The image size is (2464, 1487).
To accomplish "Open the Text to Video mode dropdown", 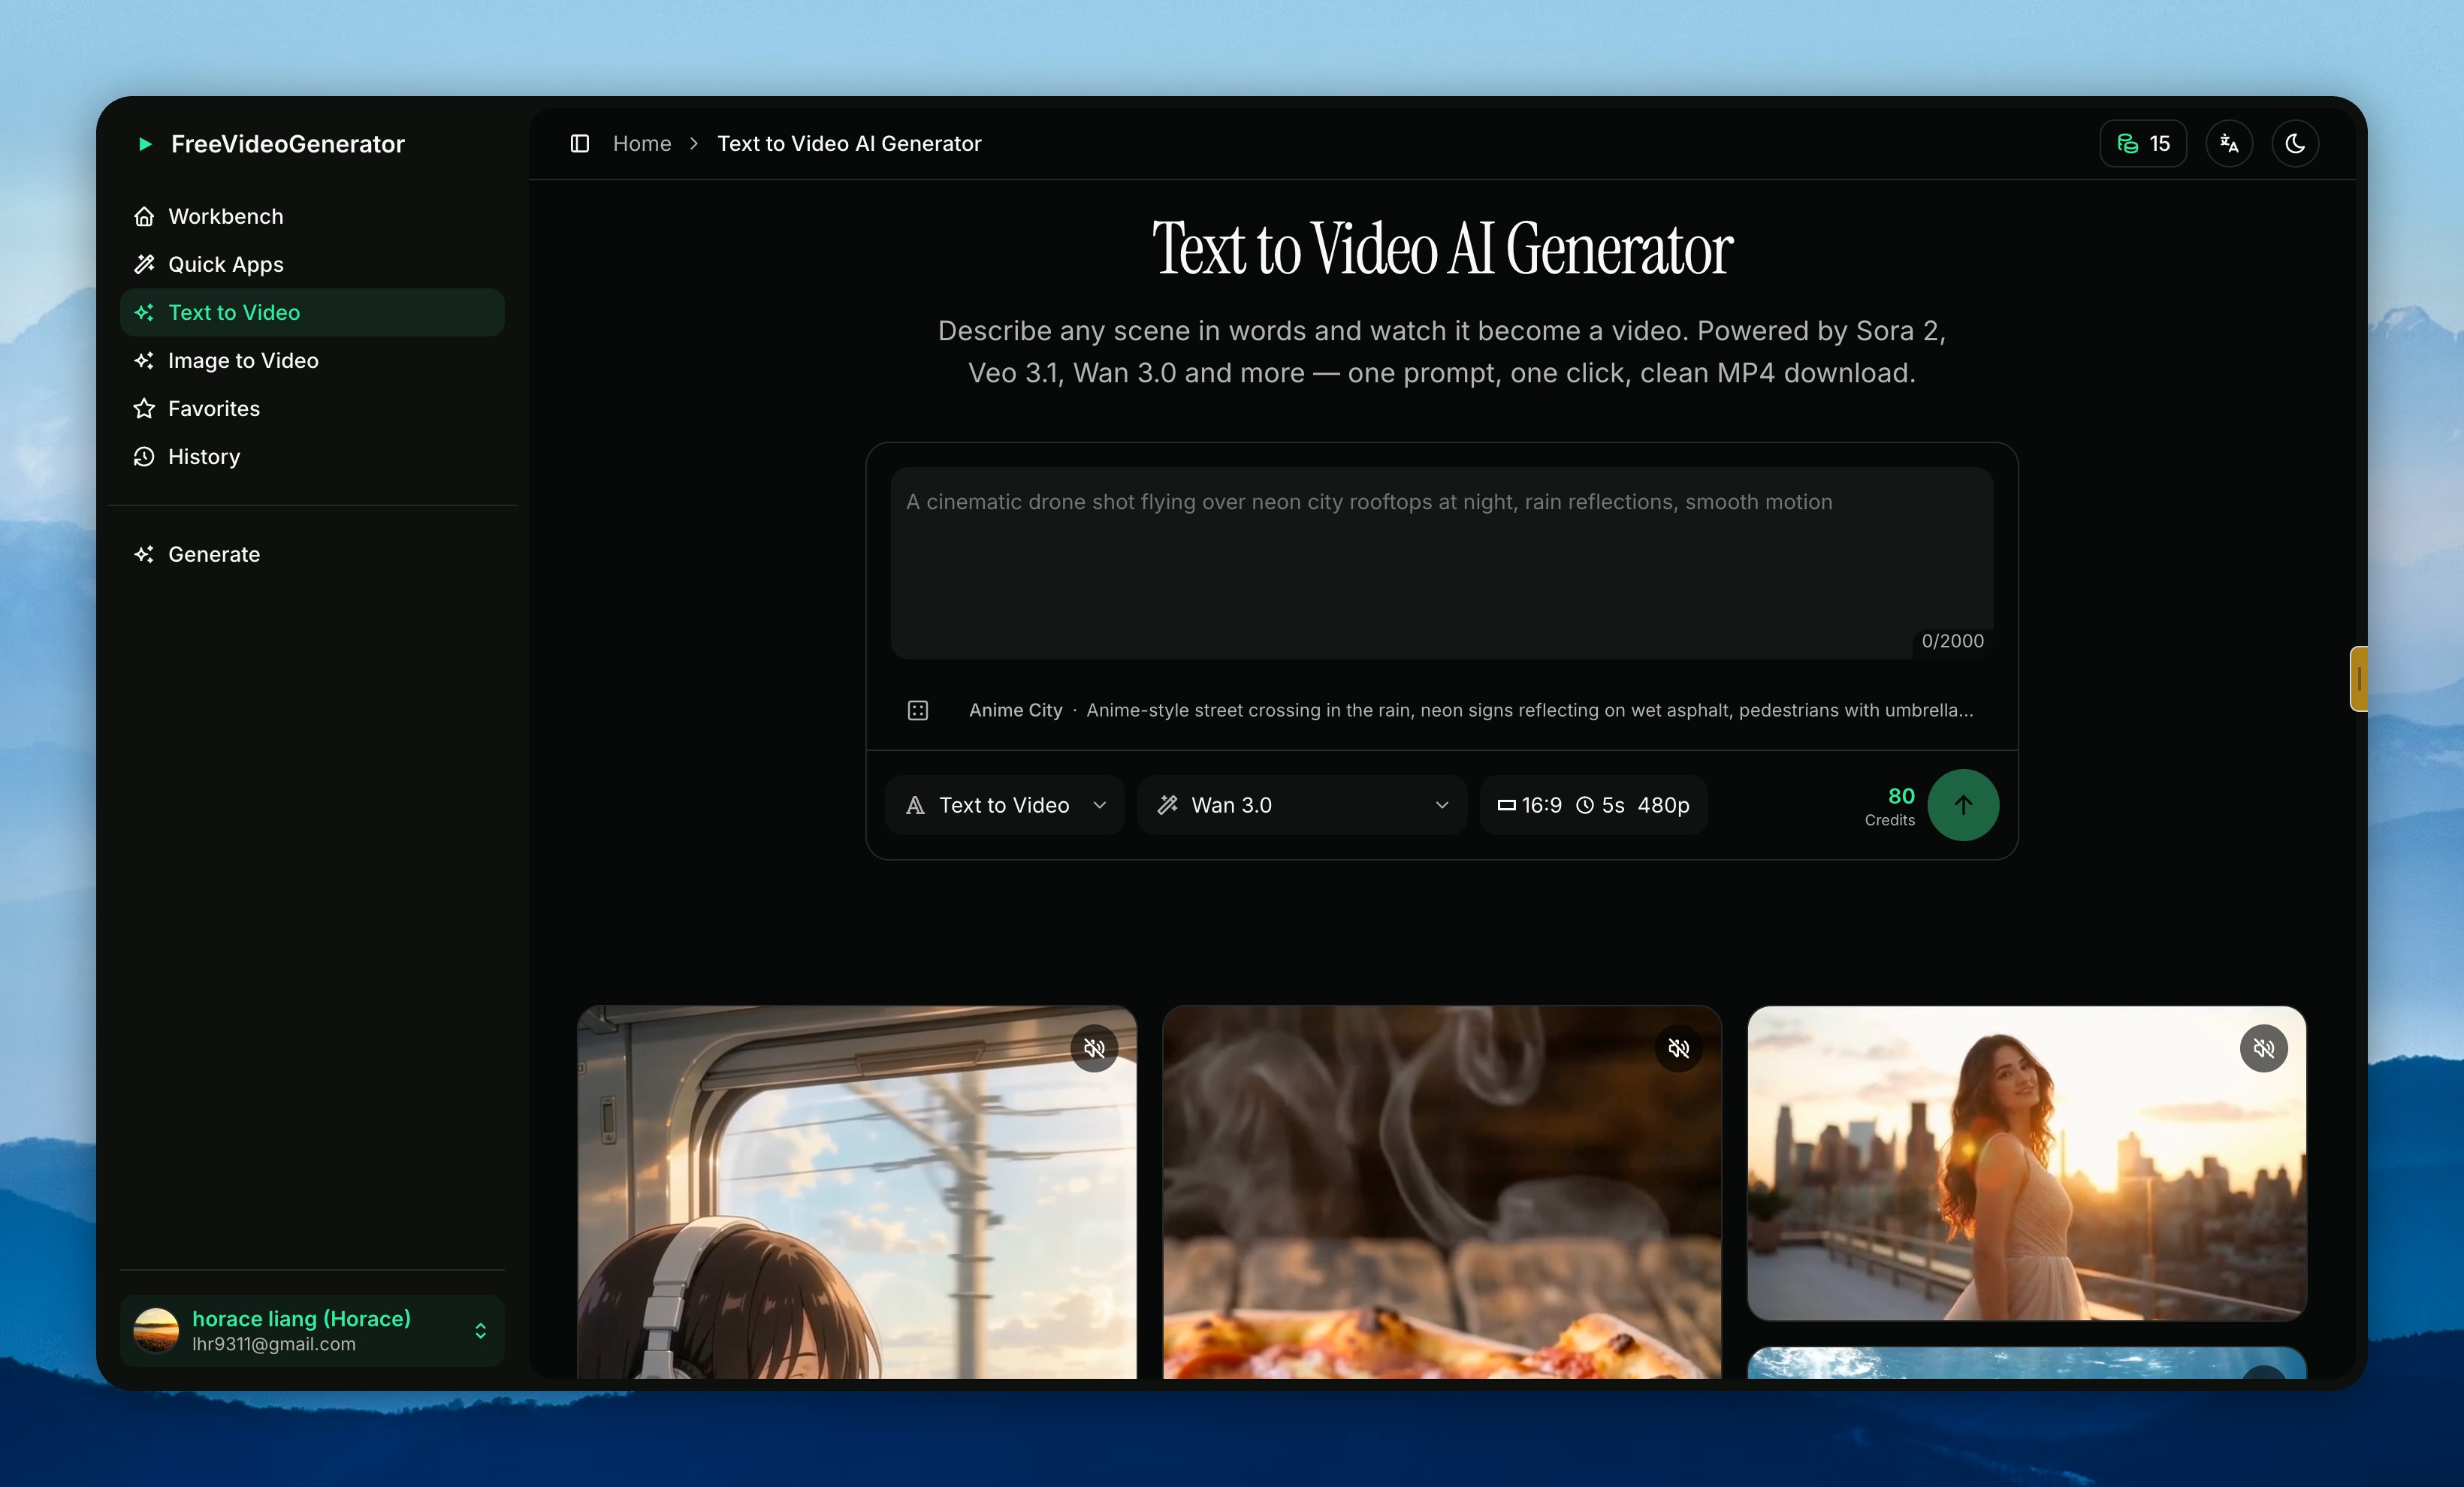I will 1005,805.
